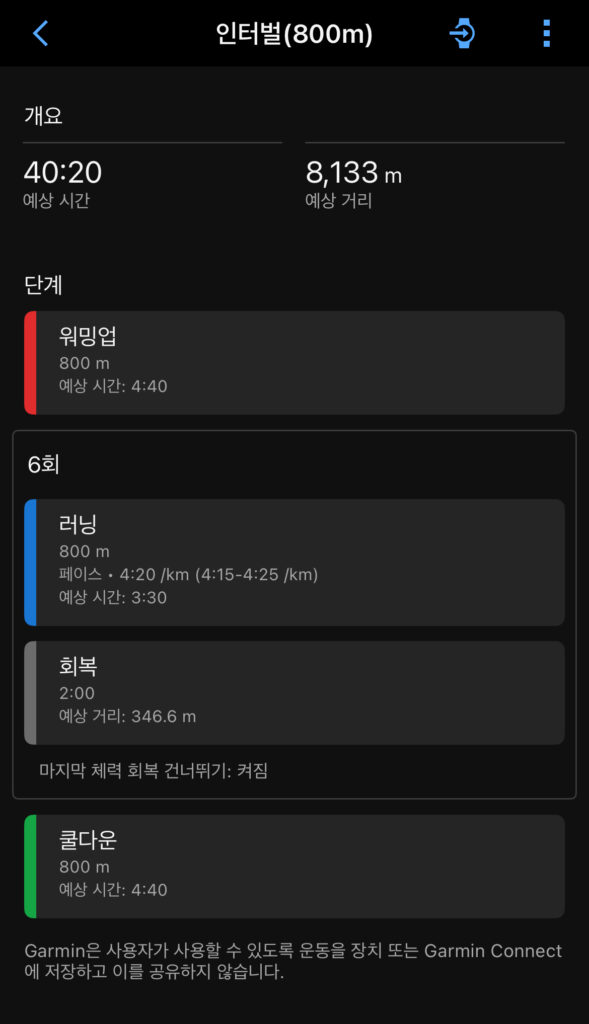
Task: Tap the 8,133 m estimated distance
Action: [x=353, y=172]
